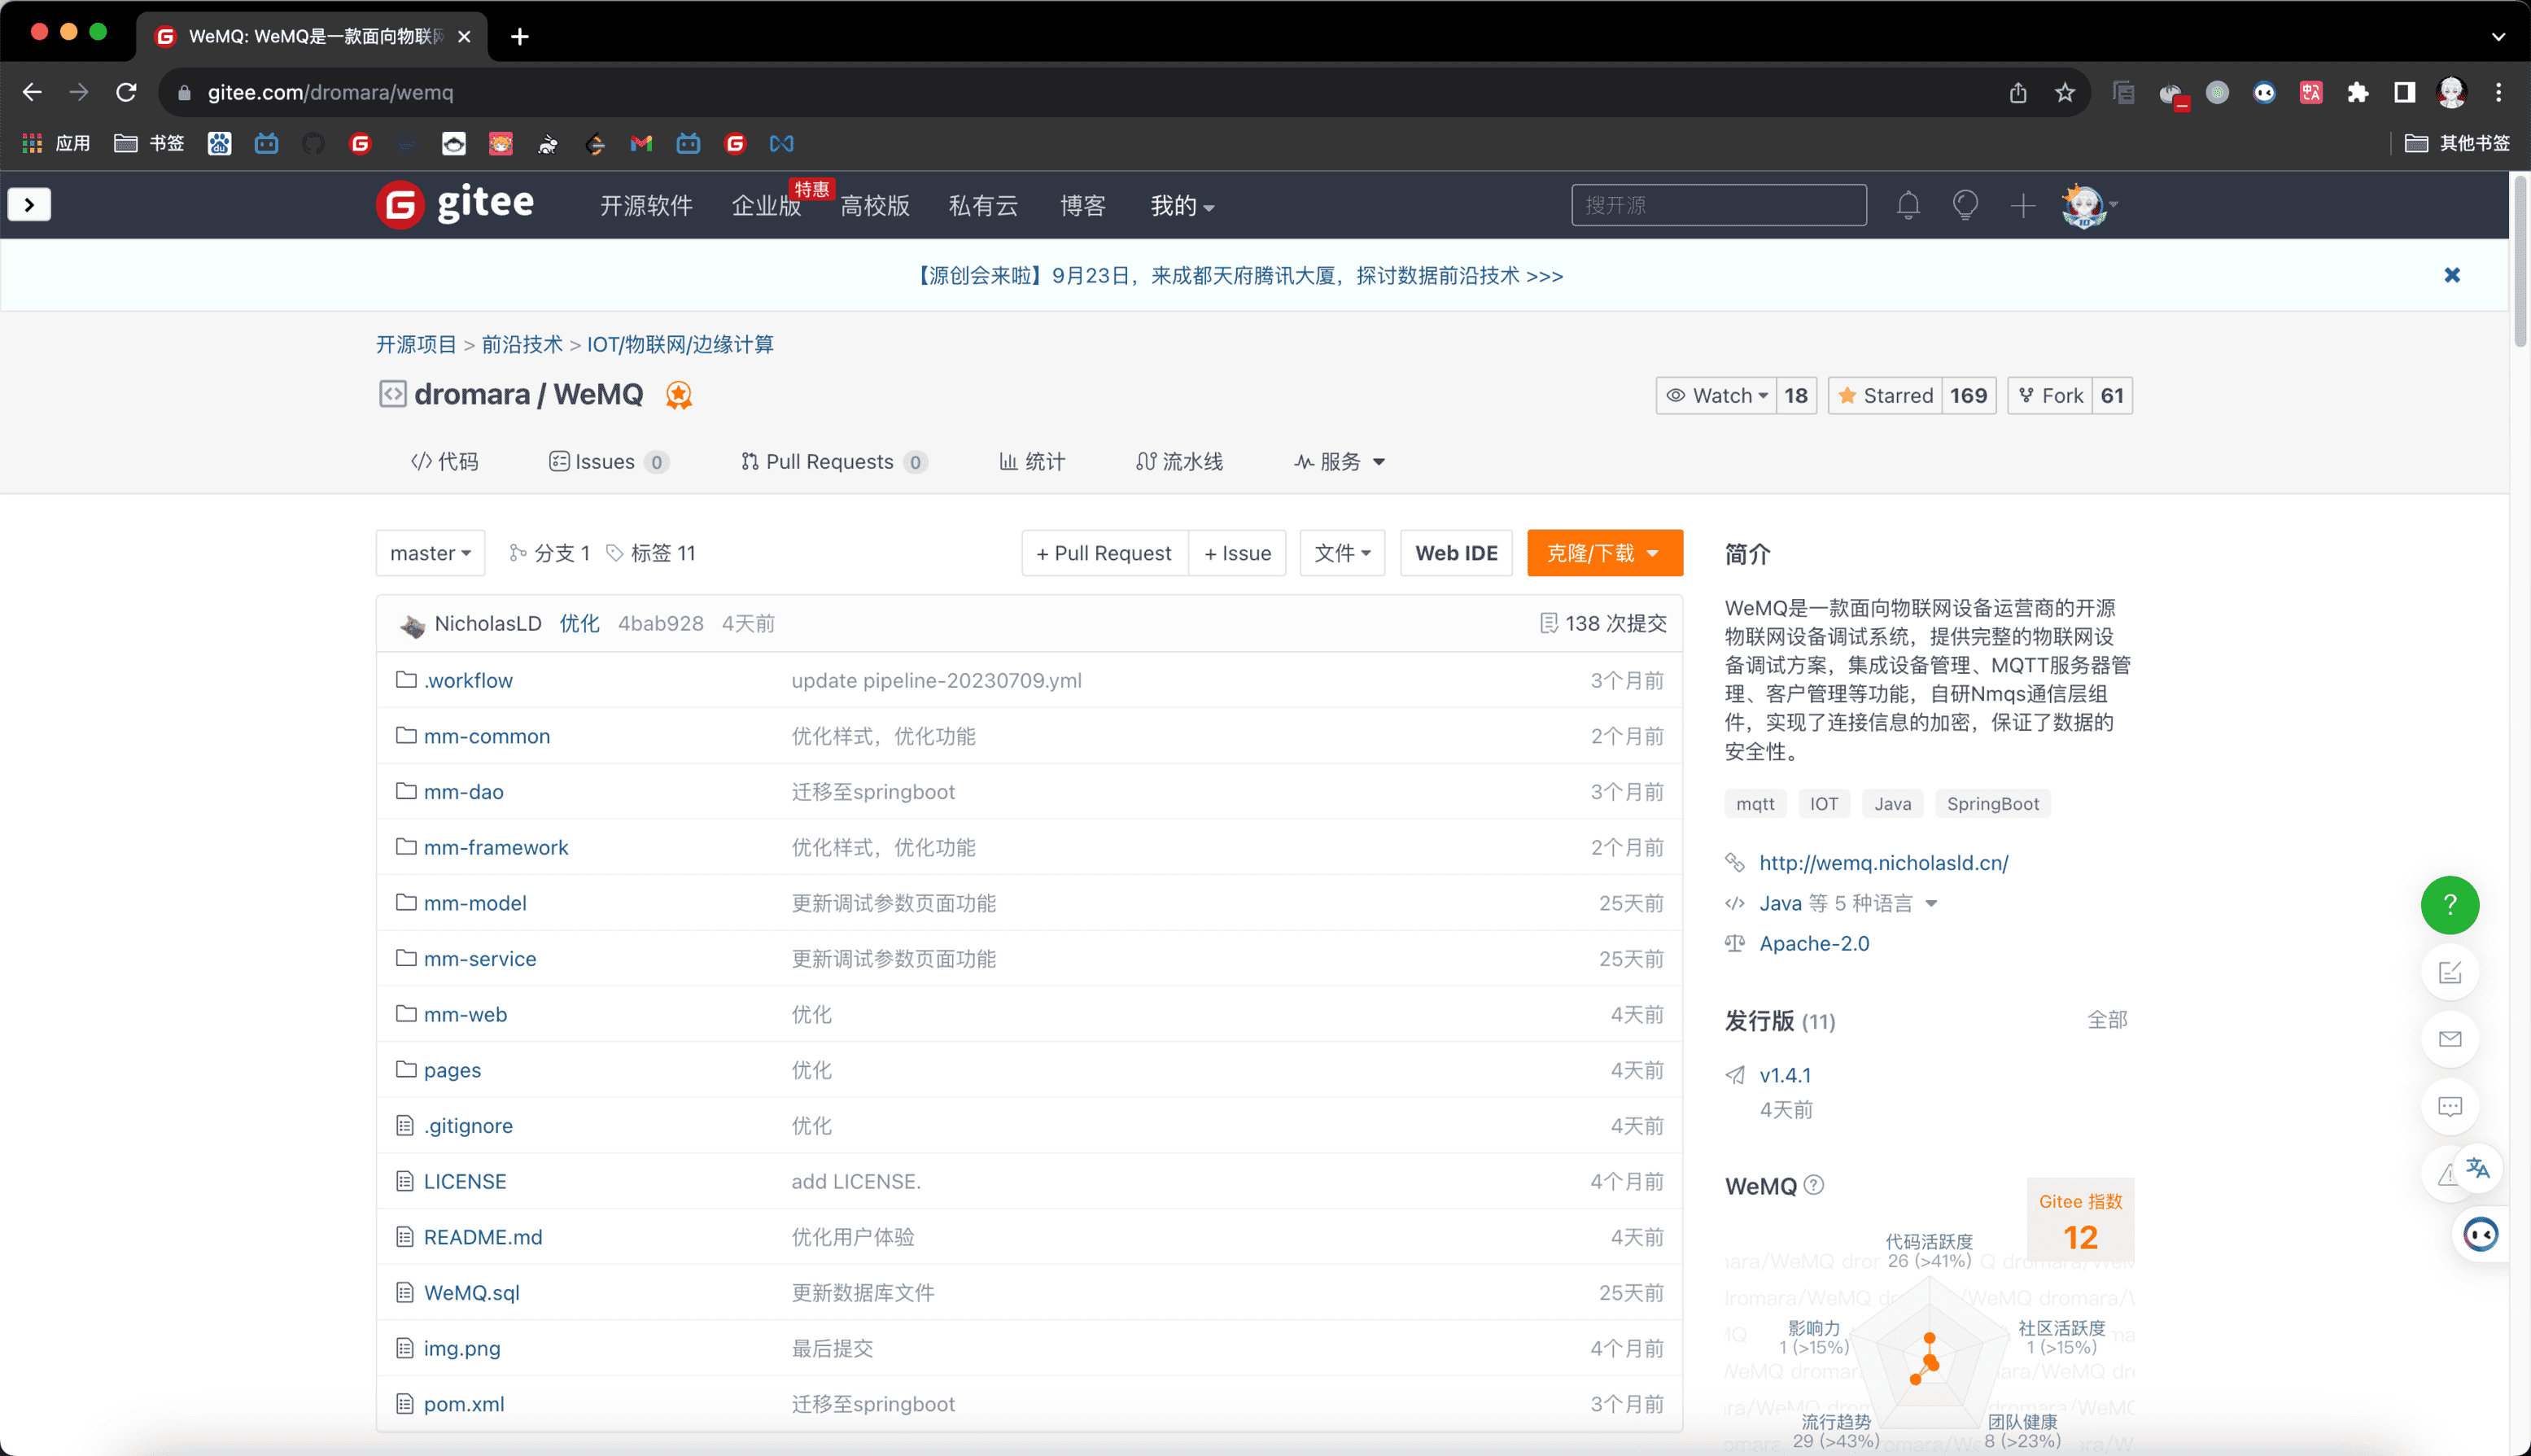Focus the 搜开源 search input field
Viewport: 2531px width, 1456px height.
pyautogui.click(x=1718, y=205)
